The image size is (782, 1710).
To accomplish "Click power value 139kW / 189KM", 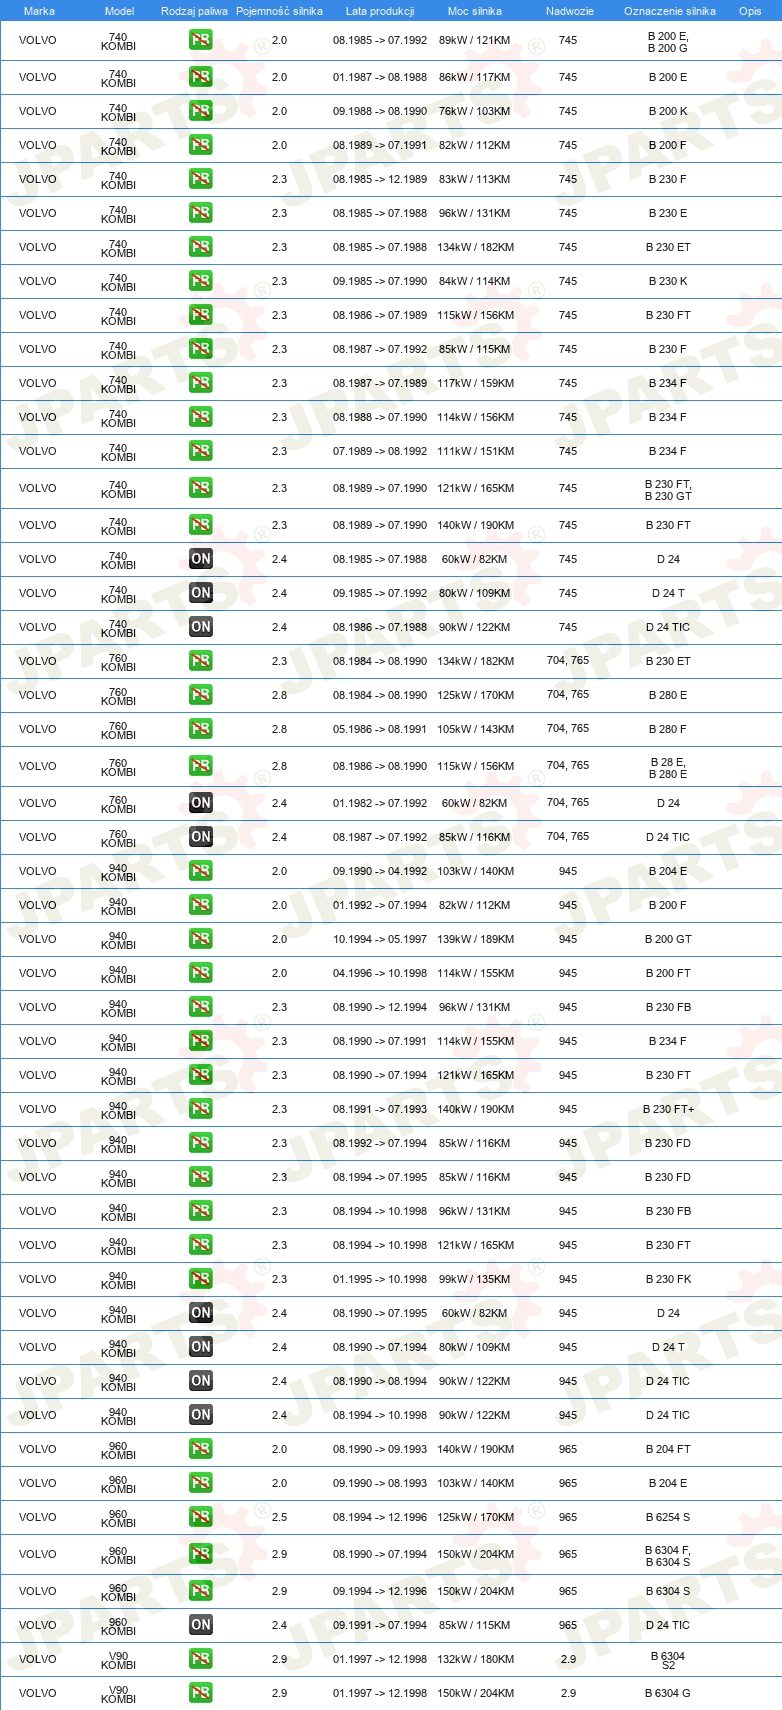I will [476, 939].
